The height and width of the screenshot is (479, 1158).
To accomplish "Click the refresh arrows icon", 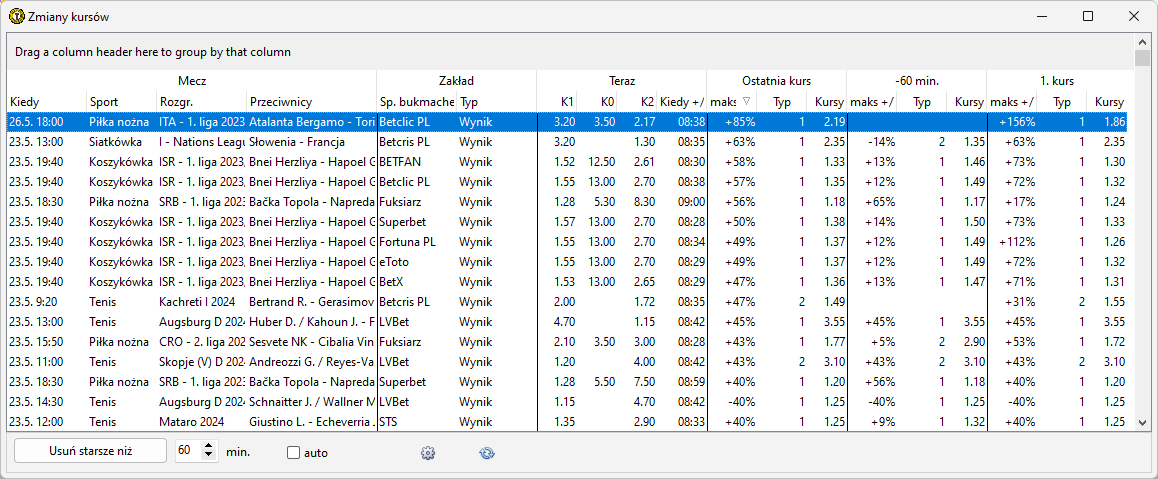I will coord(486,453).
